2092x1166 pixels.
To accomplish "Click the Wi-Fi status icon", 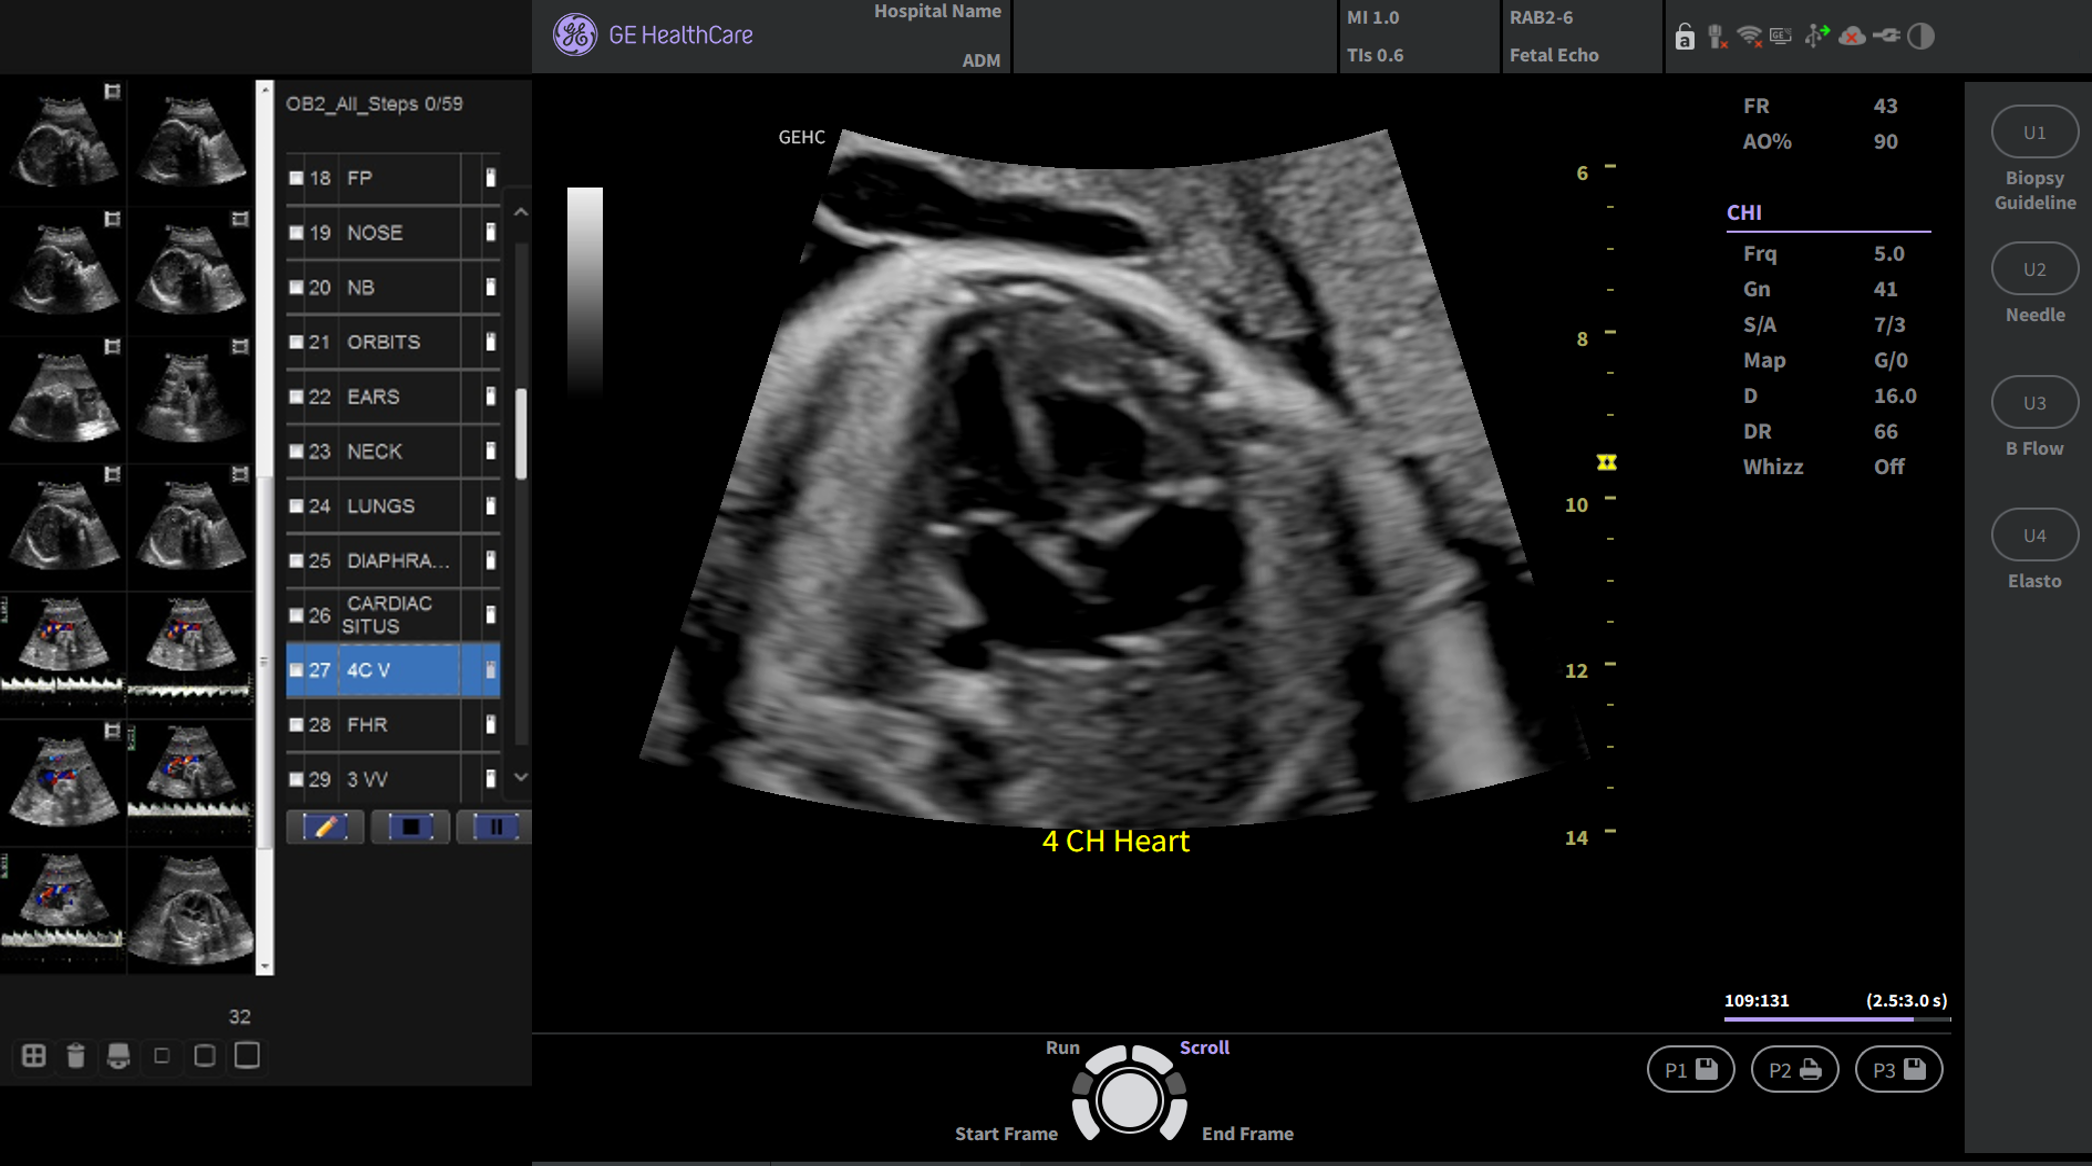I will [x=1749, y=37].
